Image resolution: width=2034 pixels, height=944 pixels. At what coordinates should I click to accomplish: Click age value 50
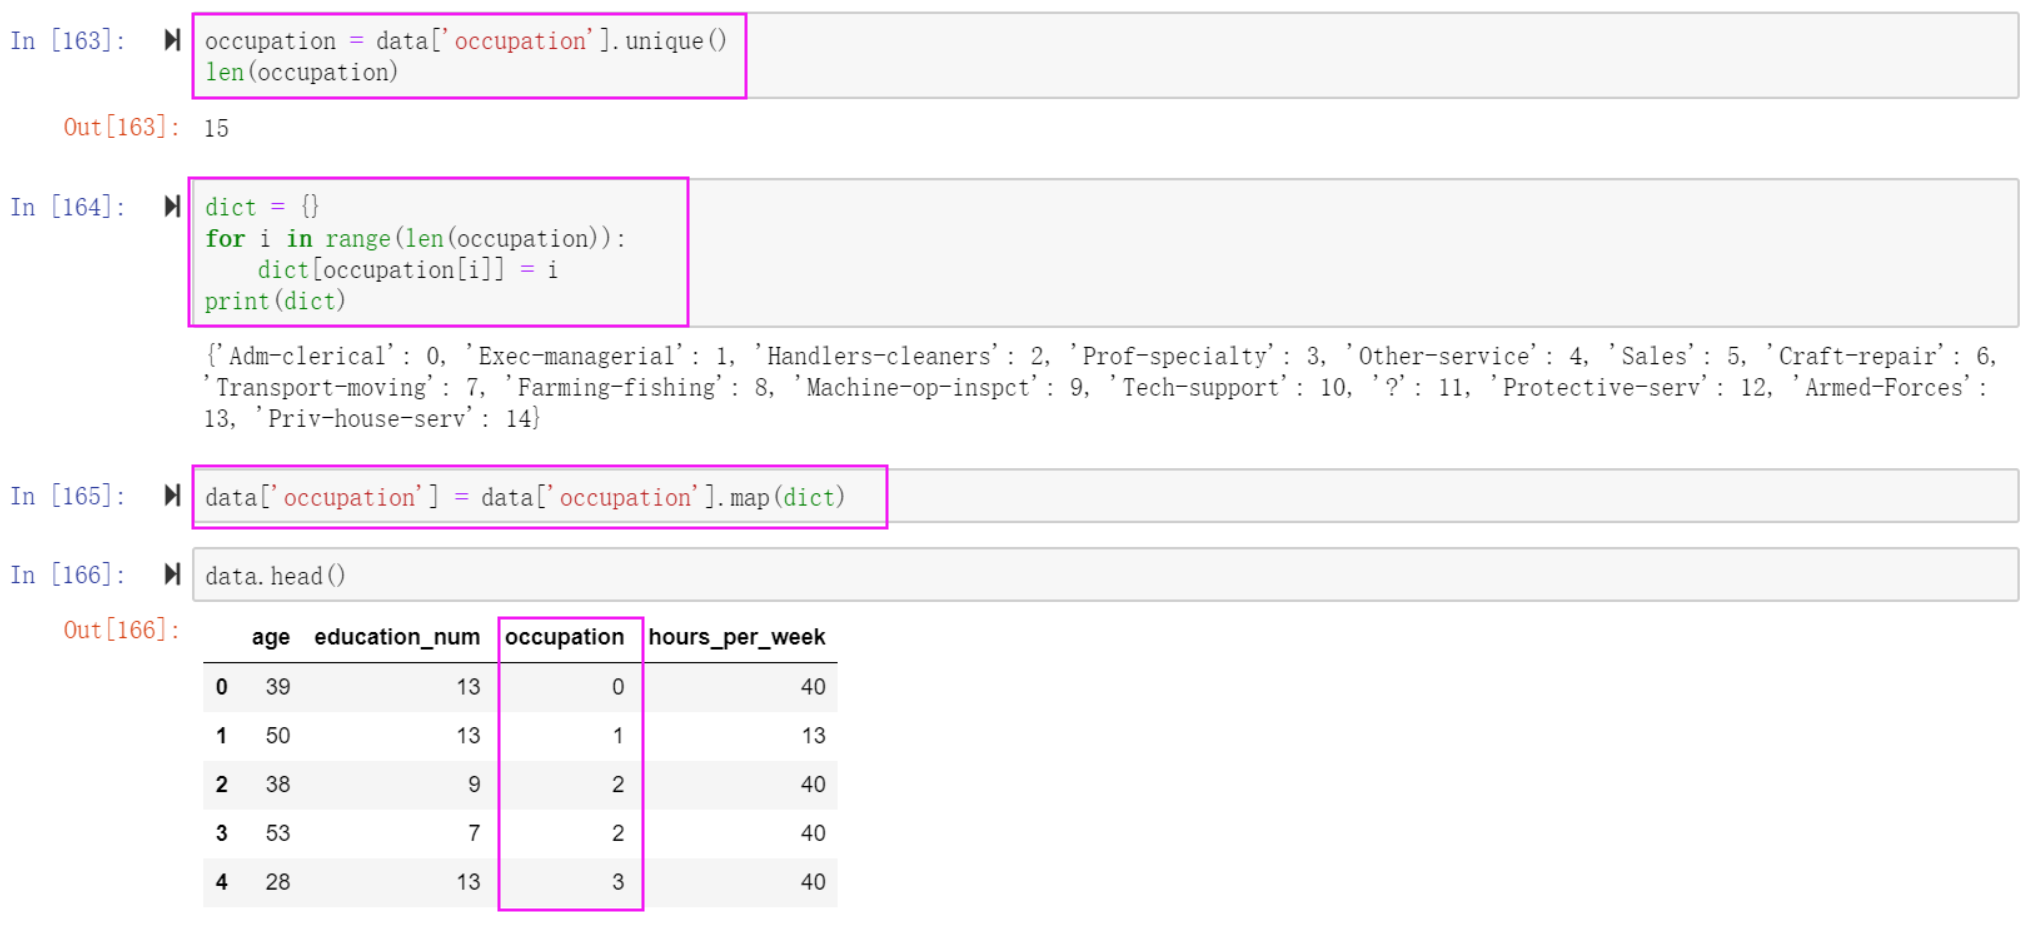[x=278, y=736]
